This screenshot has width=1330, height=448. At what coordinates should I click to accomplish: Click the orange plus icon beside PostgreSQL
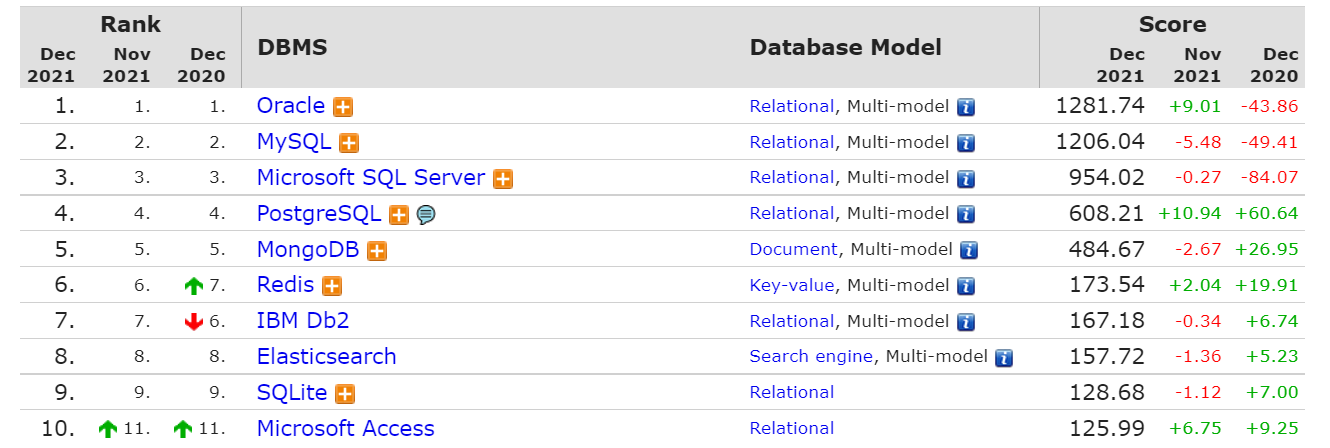click(399, 214)
